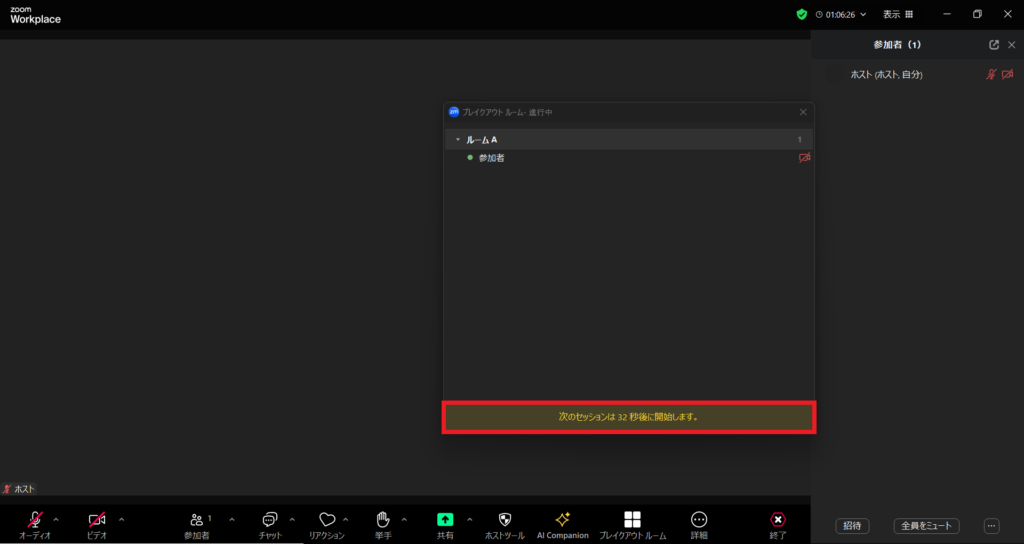Start screen sharing with the green 共有 icon
The image size is (1024, 544).
click(x=445, y=520)
